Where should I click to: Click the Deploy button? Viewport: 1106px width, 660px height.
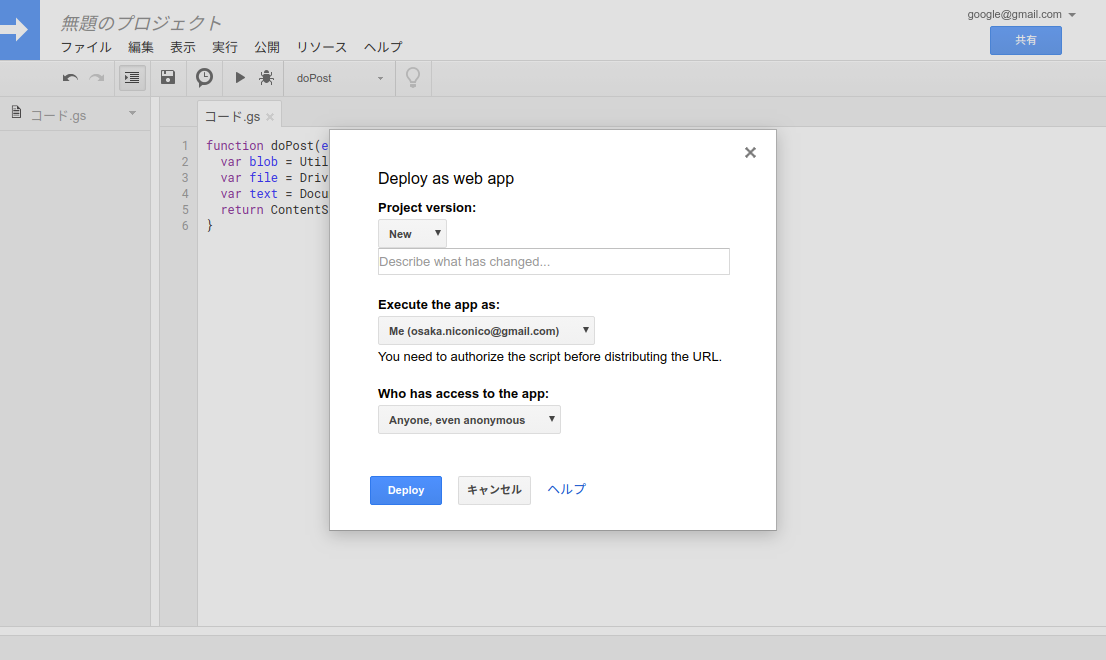coord(405,490)
